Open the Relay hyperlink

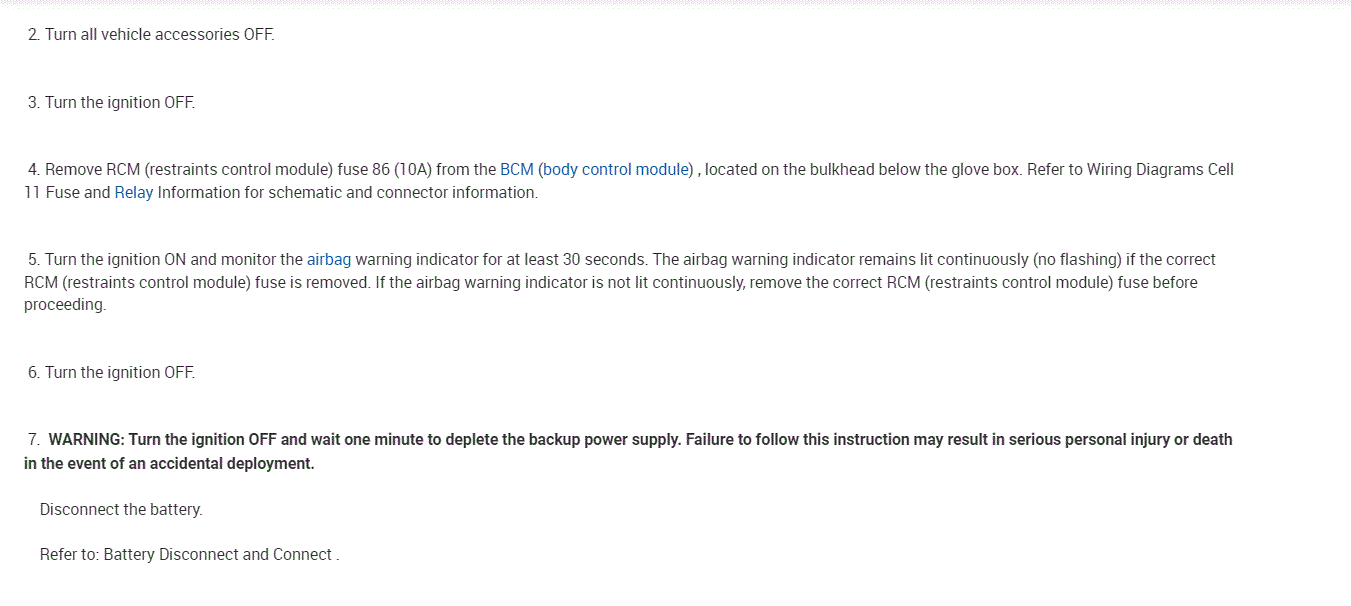tap(134, 193)
